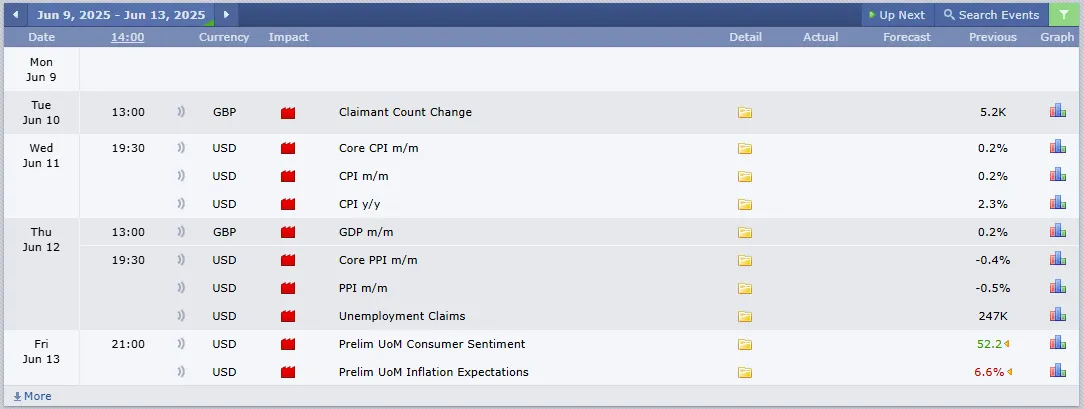1084x409 pixels.
Task: Open graph icon for Core CPI m/m
Action: click(x=1057, y=146)
